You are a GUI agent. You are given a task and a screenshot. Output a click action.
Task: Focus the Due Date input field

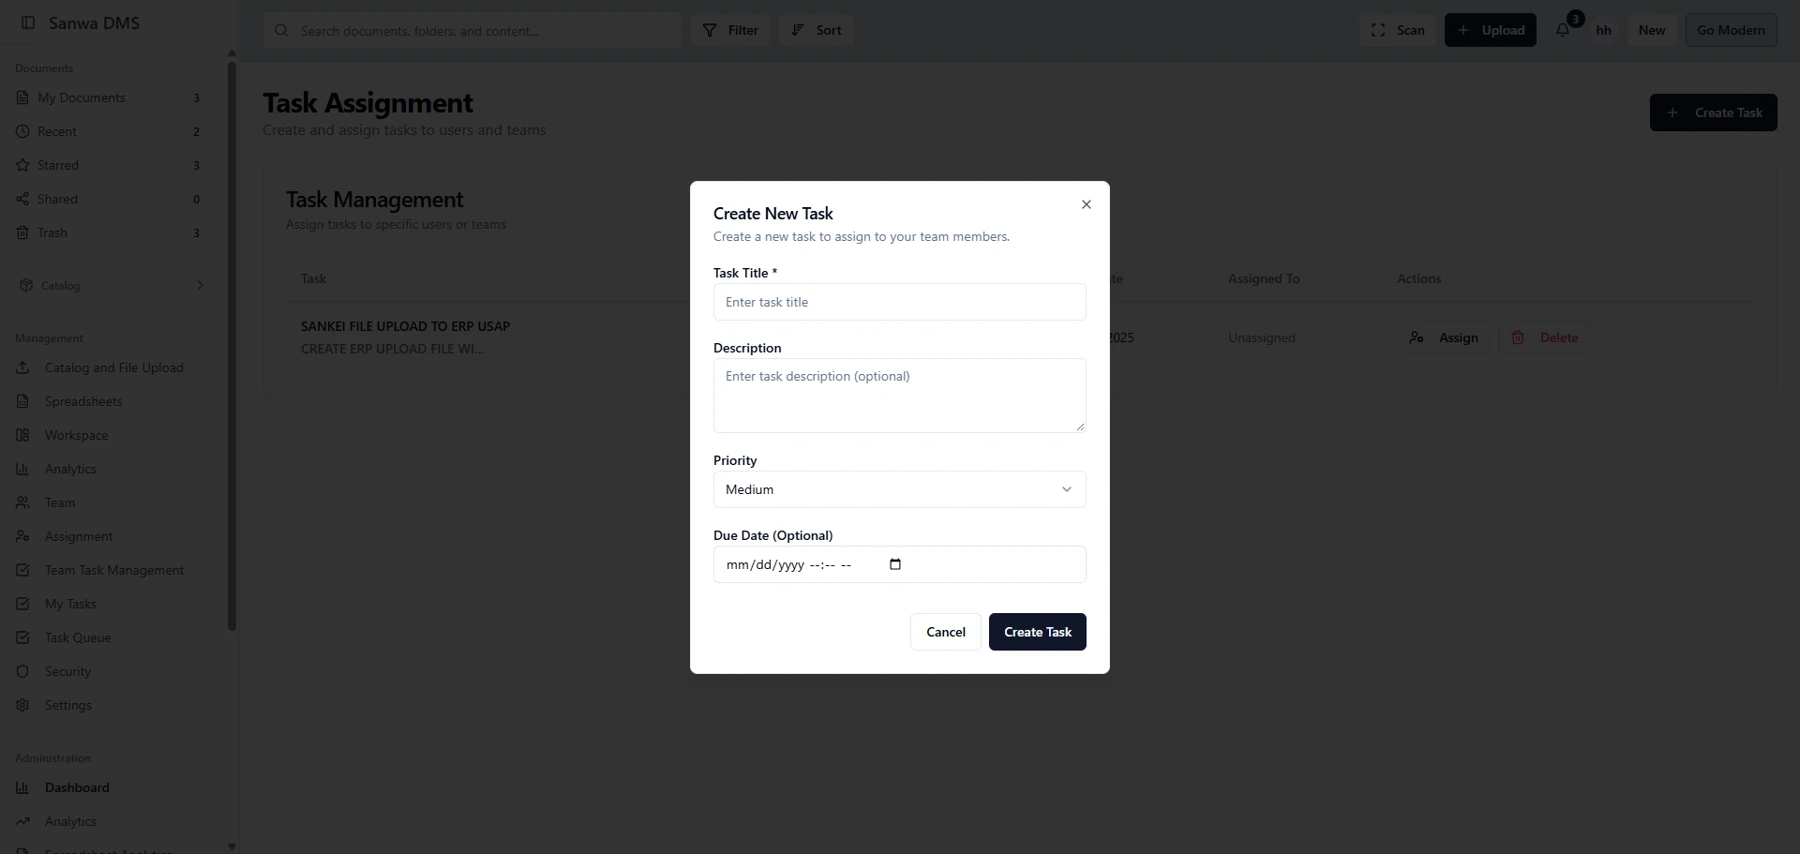pos(899,564)
